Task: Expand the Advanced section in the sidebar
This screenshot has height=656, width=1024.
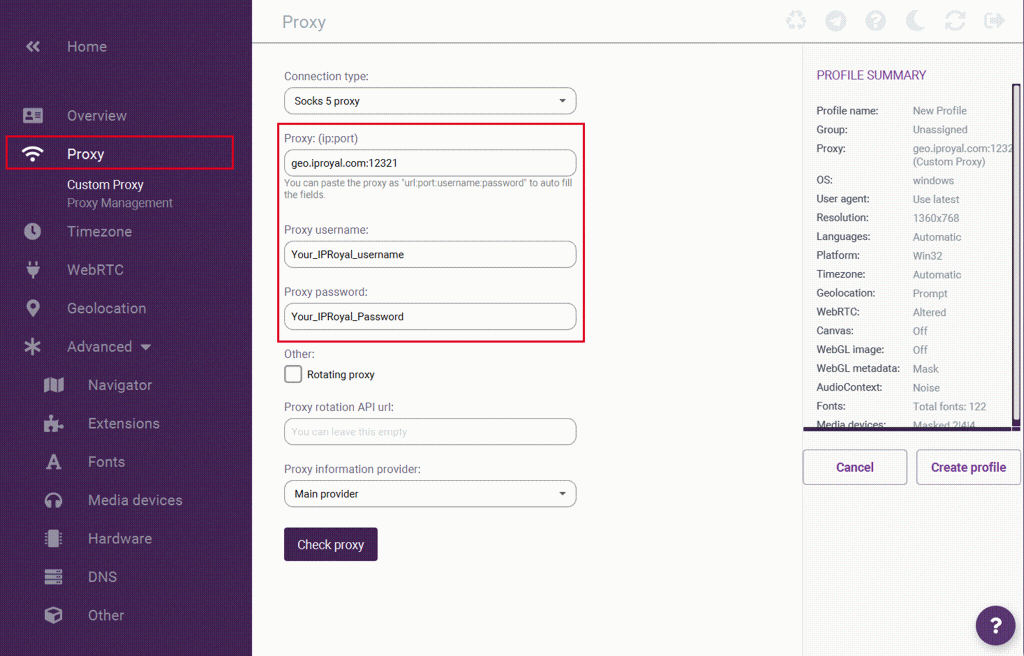Action: pos(109,347)
